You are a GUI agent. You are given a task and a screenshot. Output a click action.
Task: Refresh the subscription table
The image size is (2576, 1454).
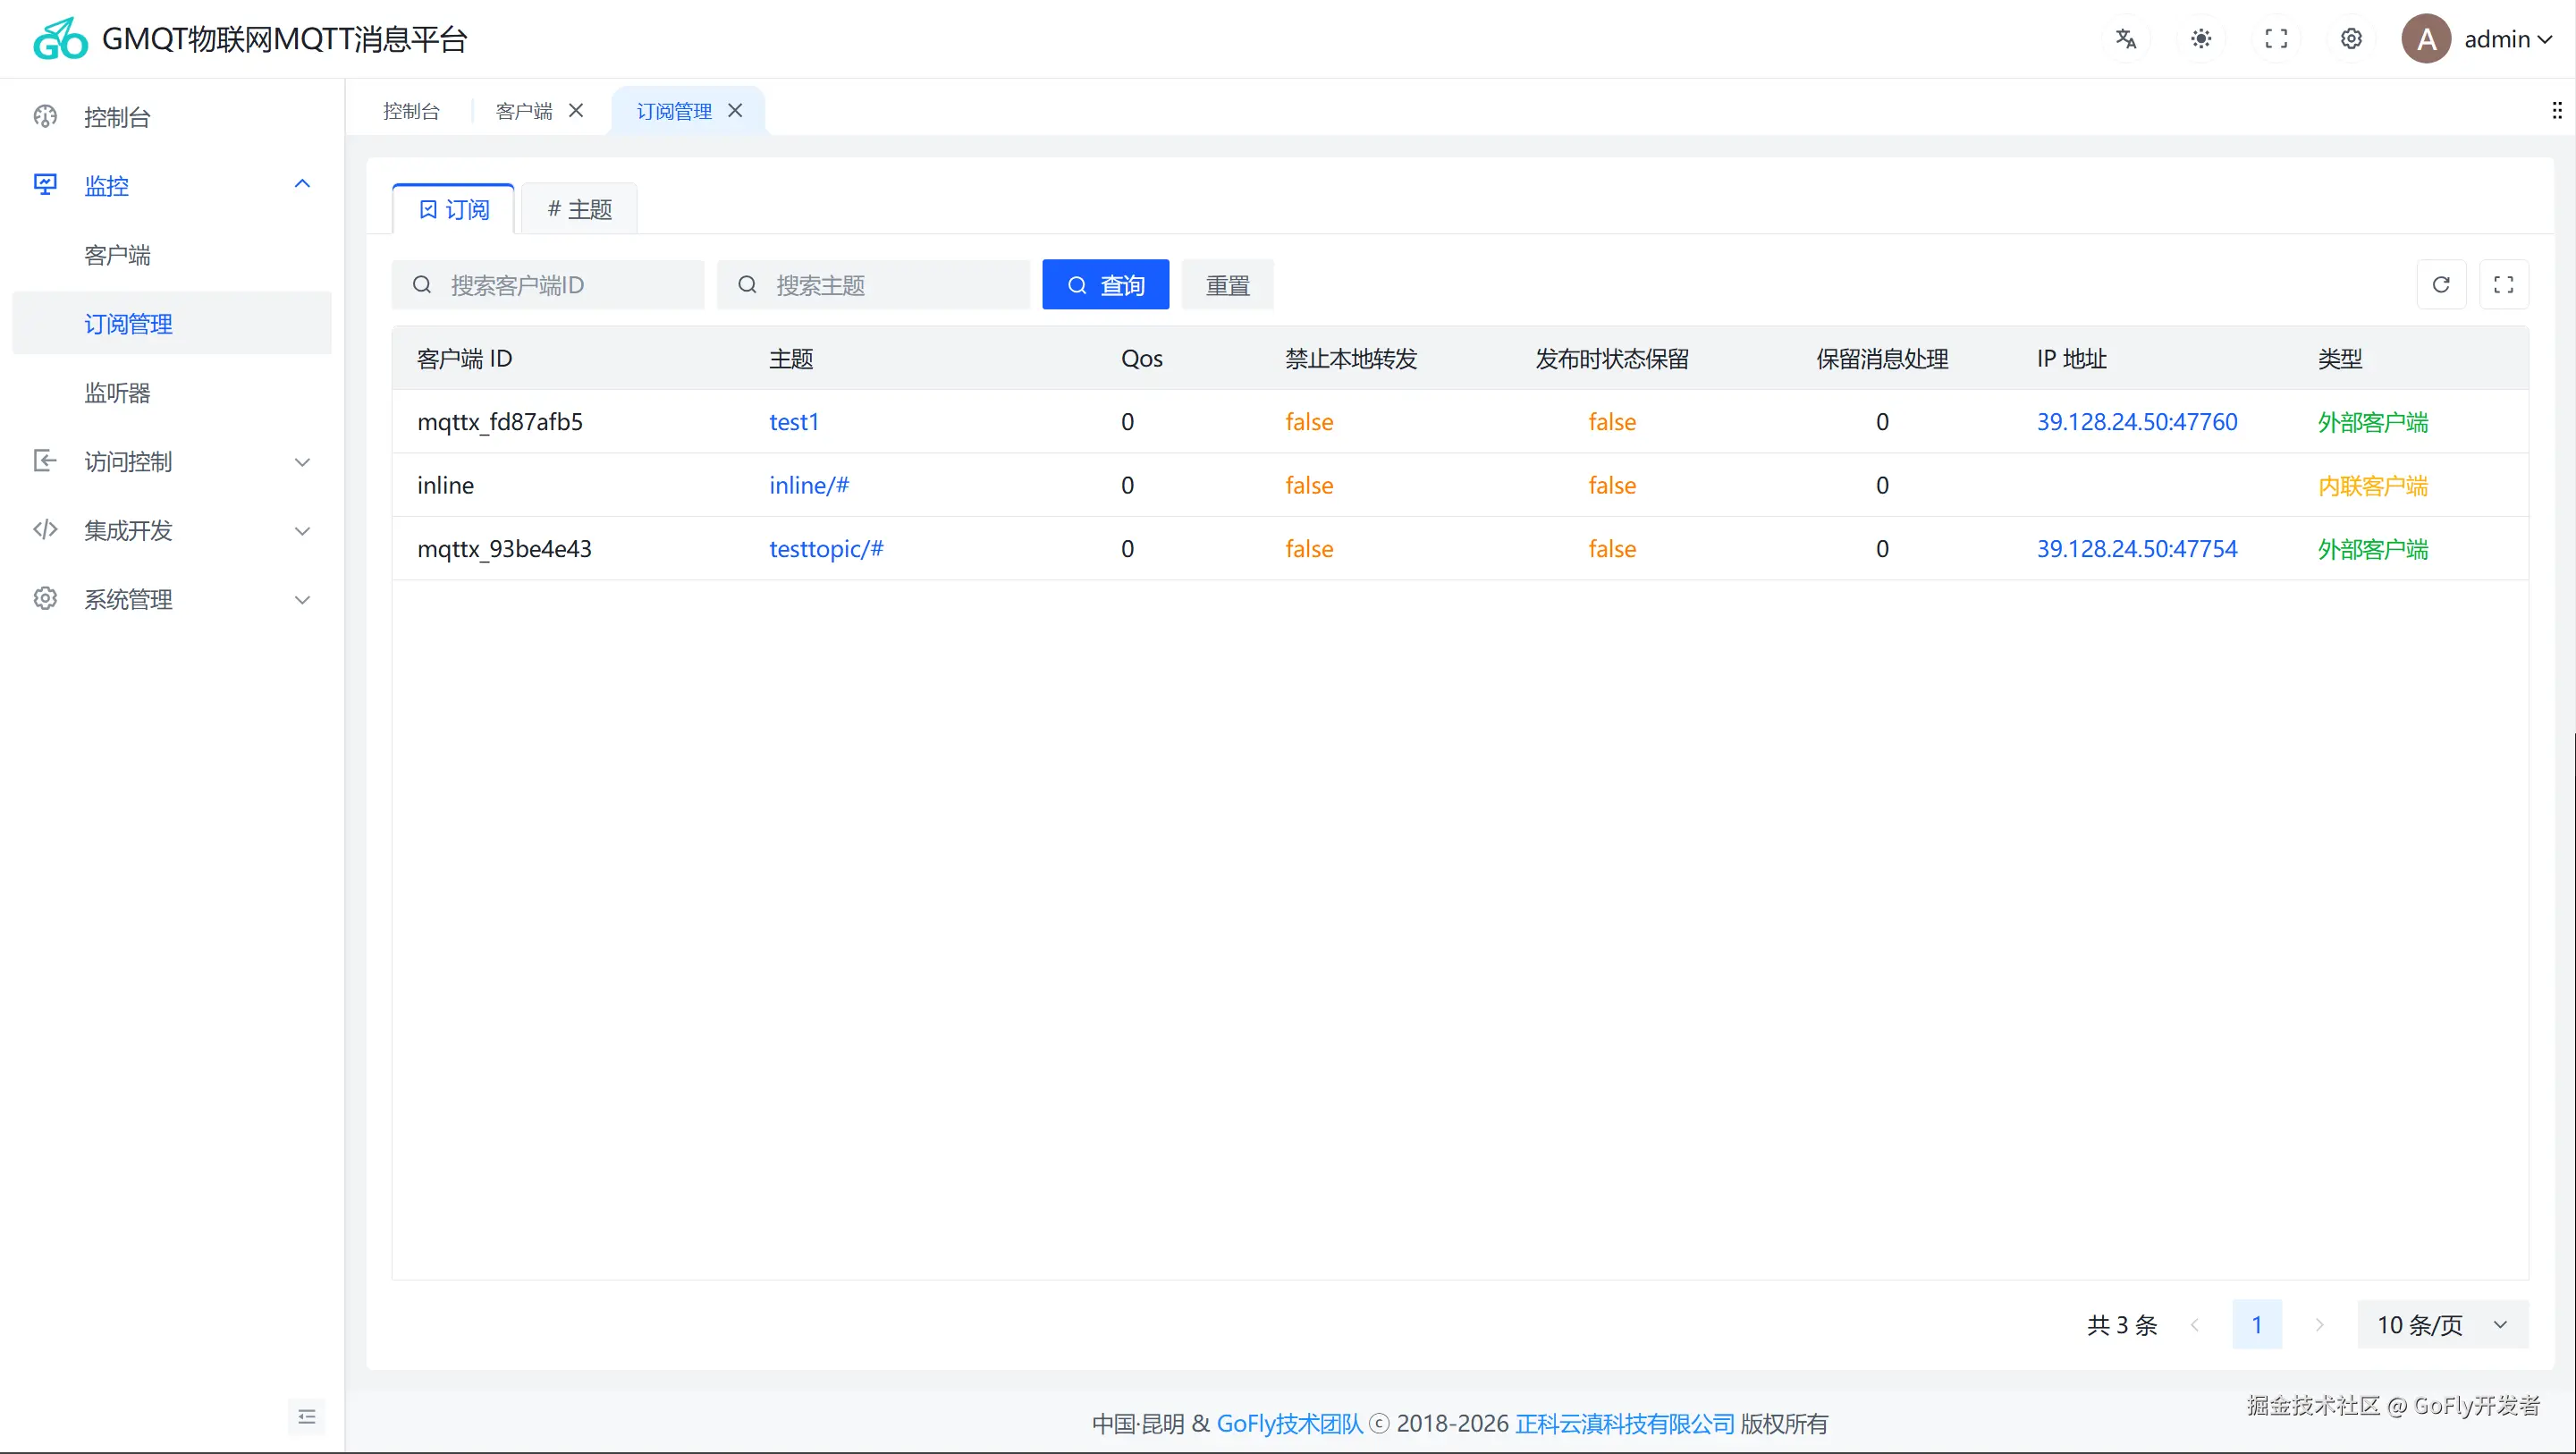[2441, 285]
